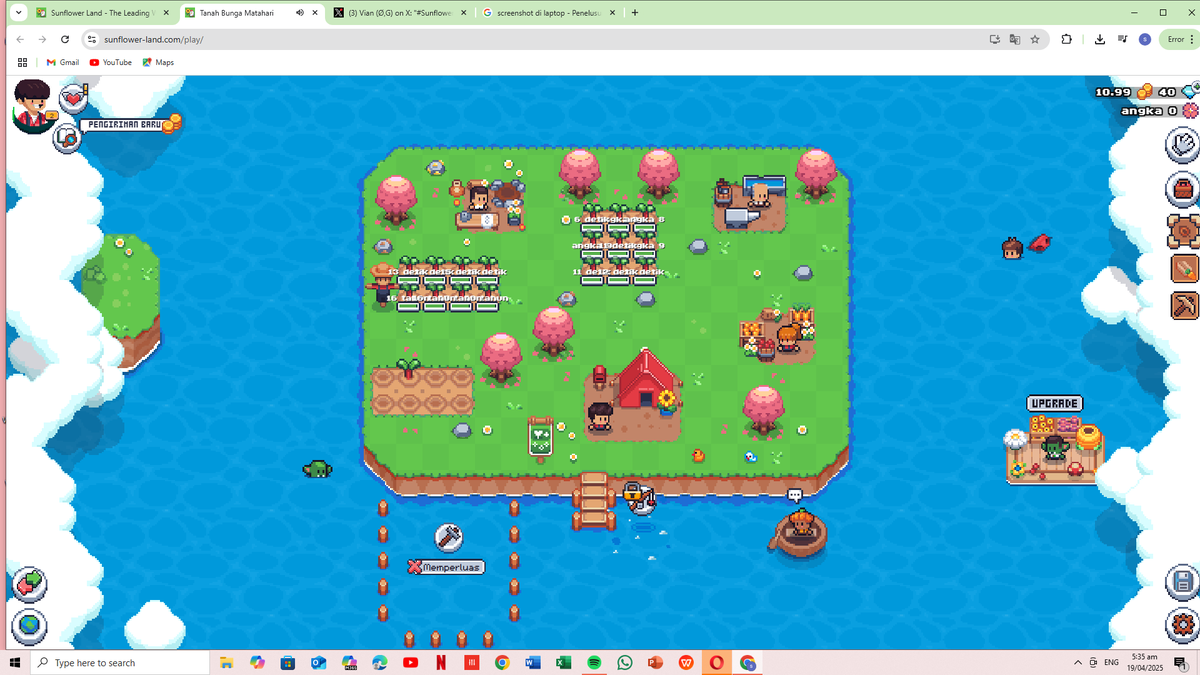Open the red toolbox build menu

click(1183, 188)
